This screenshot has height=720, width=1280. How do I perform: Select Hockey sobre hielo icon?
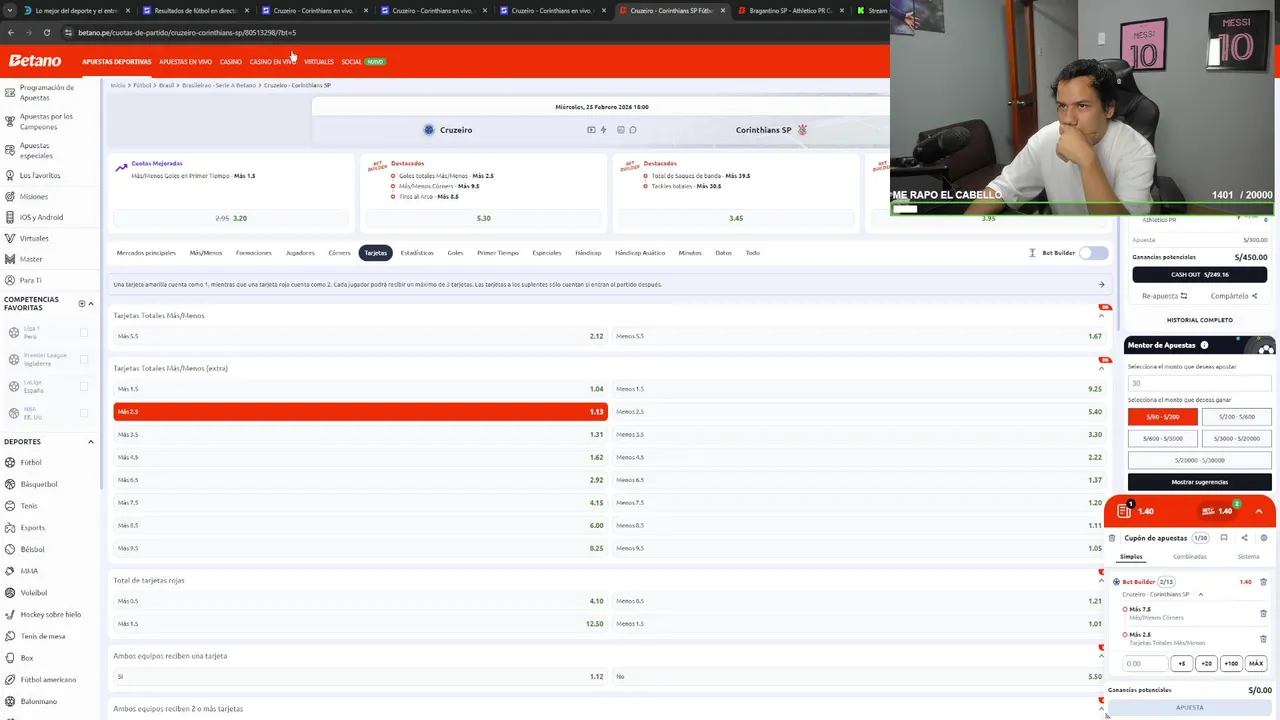click(9, 615)
